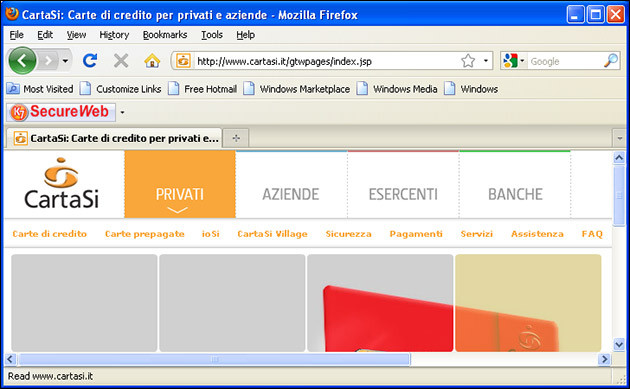Run search with the magnifier icon

[x=611, y=61]
